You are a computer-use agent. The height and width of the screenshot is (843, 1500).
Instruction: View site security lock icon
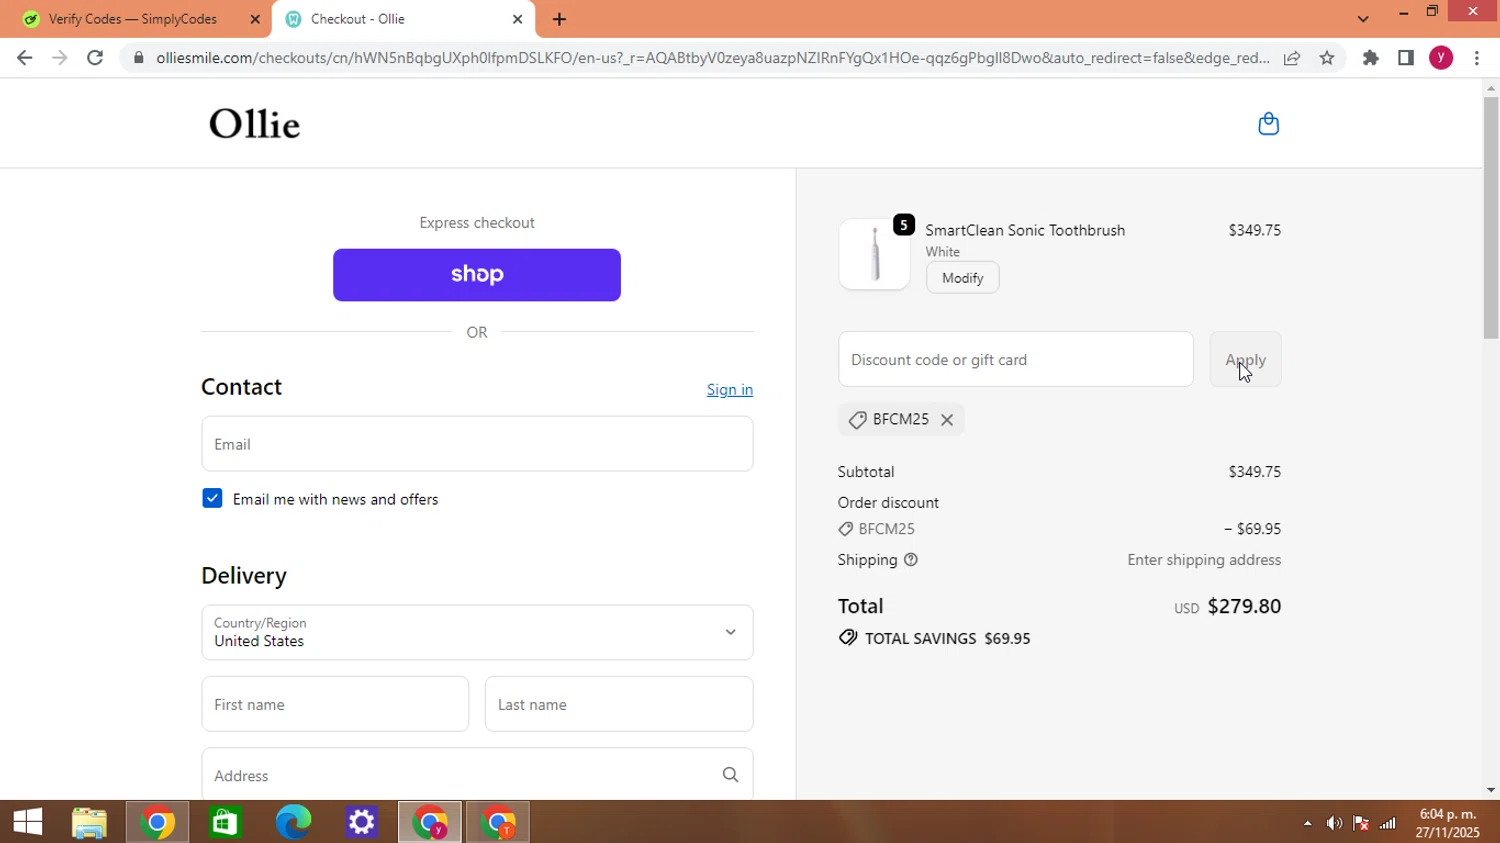tap(139, 58)
